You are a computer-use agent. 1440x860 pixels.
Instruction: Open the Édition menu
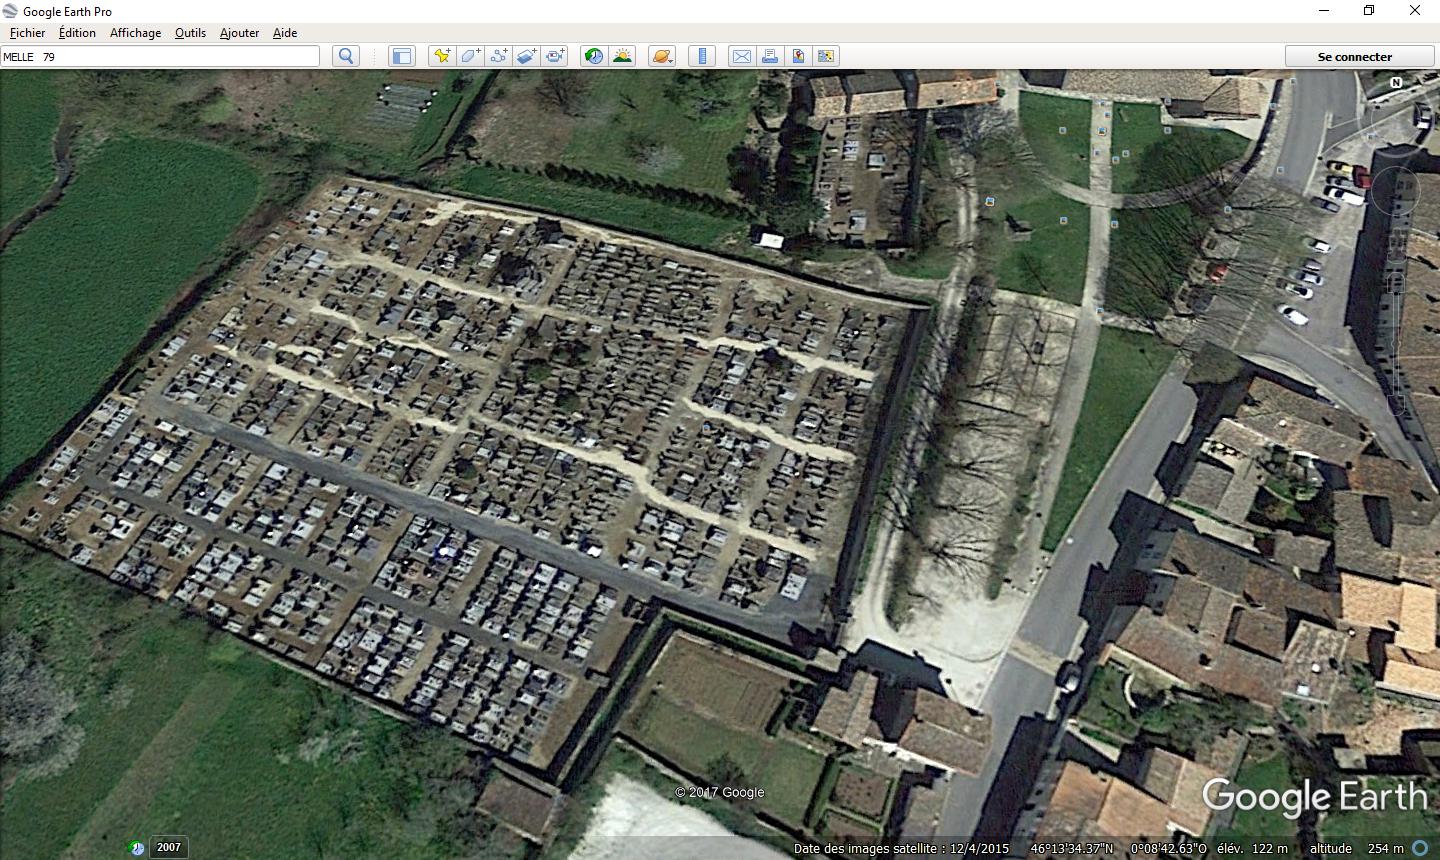point(77,32)
